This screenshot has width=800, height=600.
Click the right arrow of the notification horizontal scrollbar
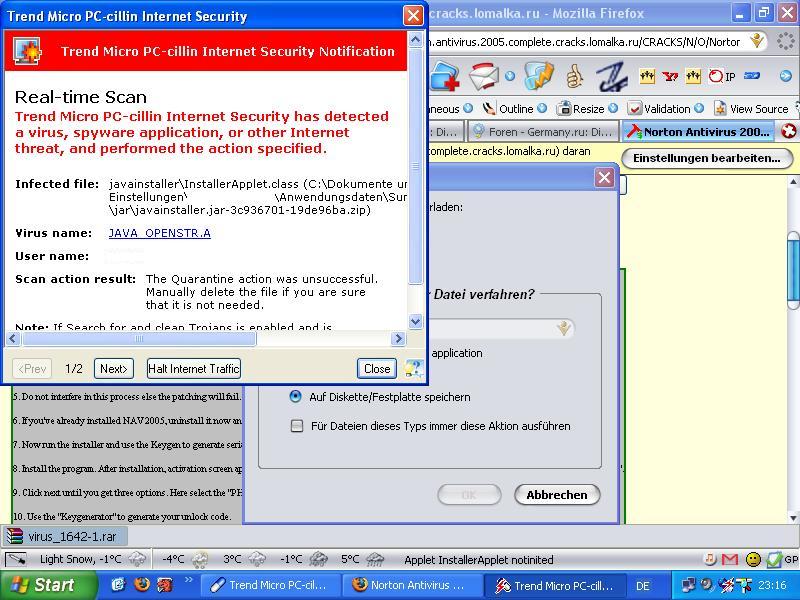pos(398,338)
